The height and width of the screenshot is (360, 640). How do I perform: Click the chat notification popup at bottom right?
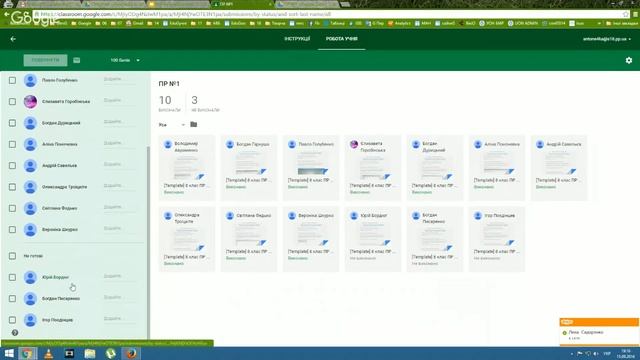click(x=599, y=331)
